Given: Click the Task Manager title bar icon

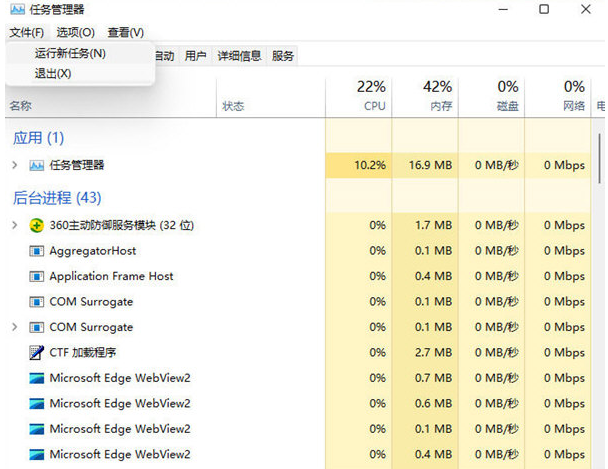Looking at the screenshot, I should 17,9.
